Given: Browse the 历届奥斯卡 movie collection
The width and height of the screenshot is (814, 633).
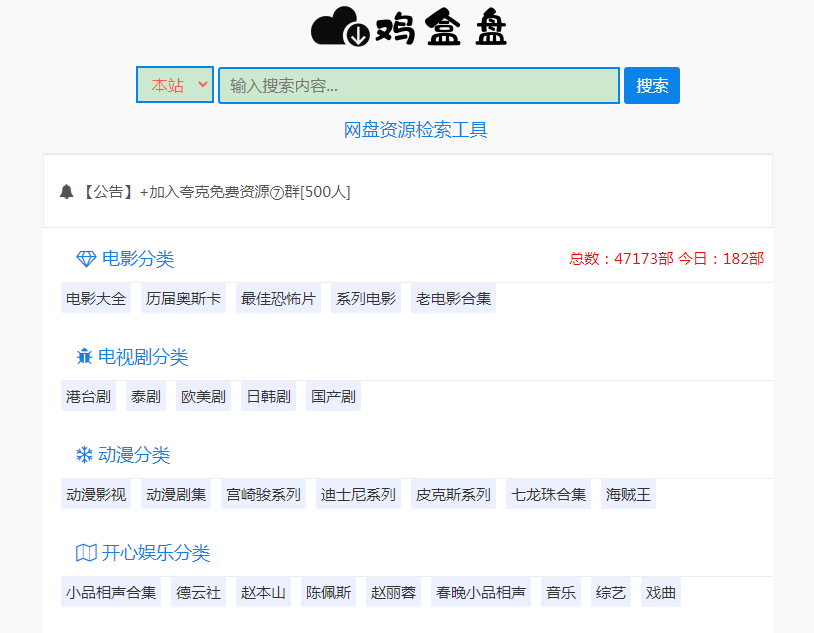Looking at the screenshot, I should tap(183, 297).
